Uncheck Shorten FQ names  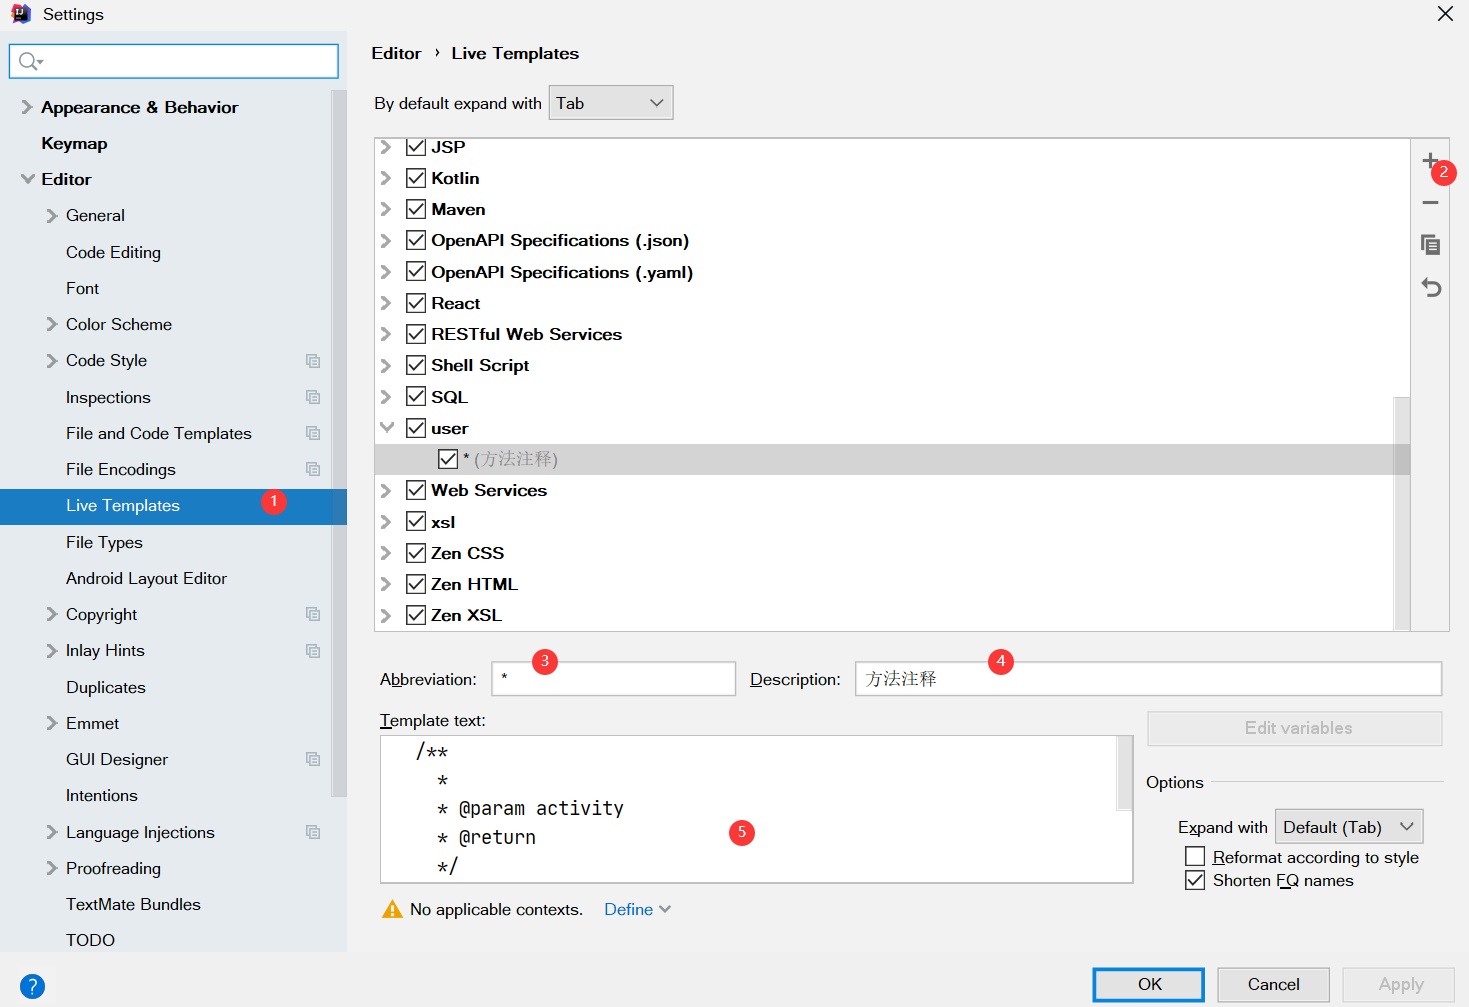click(x=1195, y=880)
